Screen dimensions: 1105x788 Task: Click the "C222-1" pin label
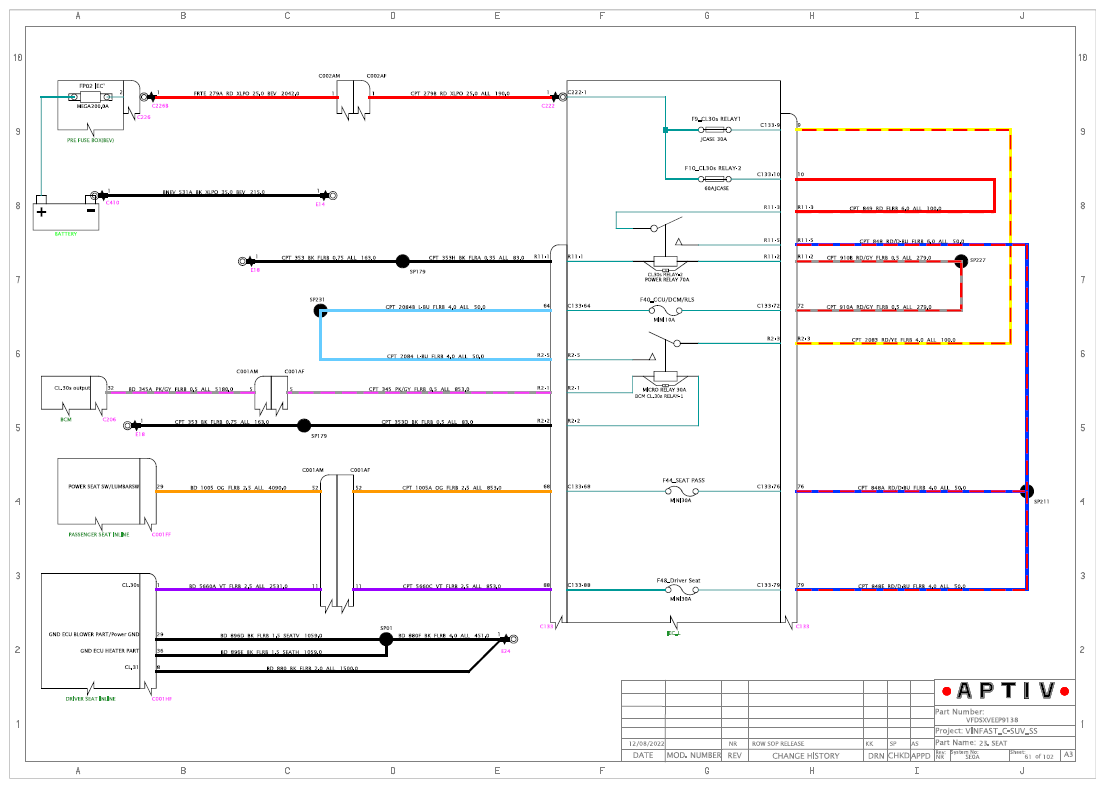click(577, 92)
